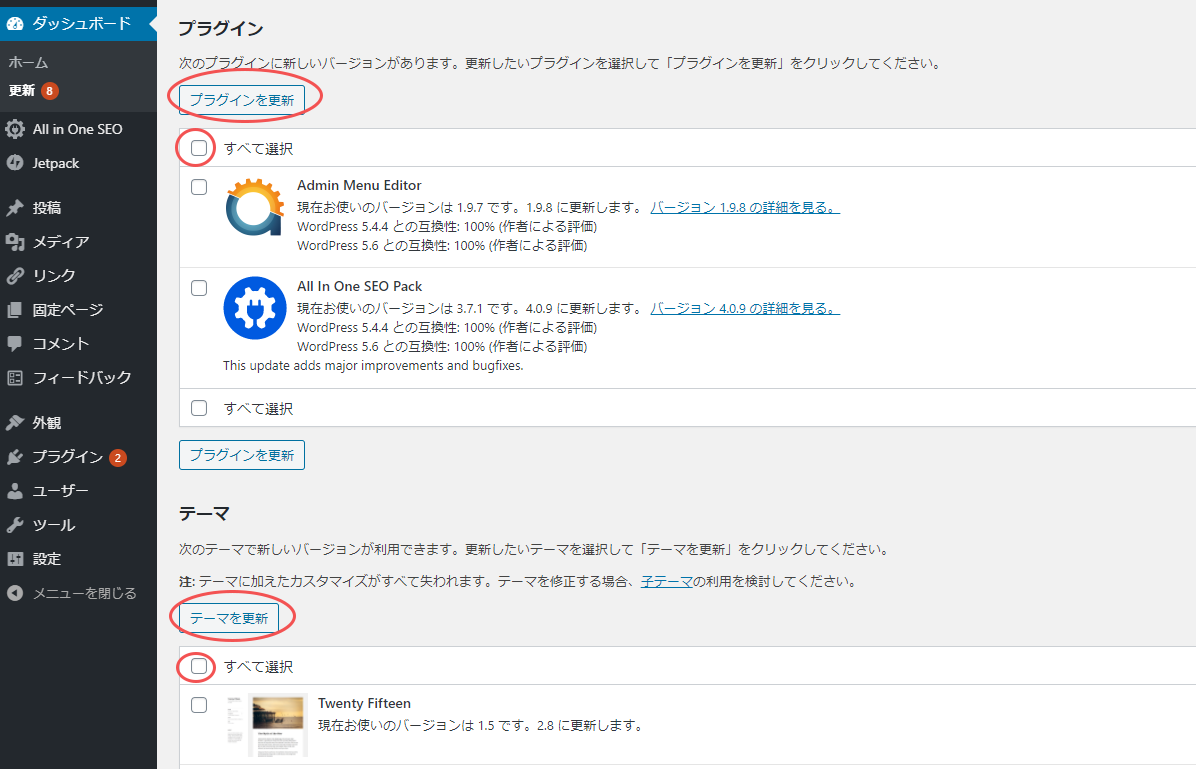Screen dimensions: 1196x769
Task: Click the speech bubble icon beside コメント
Action: click(15, 343)
